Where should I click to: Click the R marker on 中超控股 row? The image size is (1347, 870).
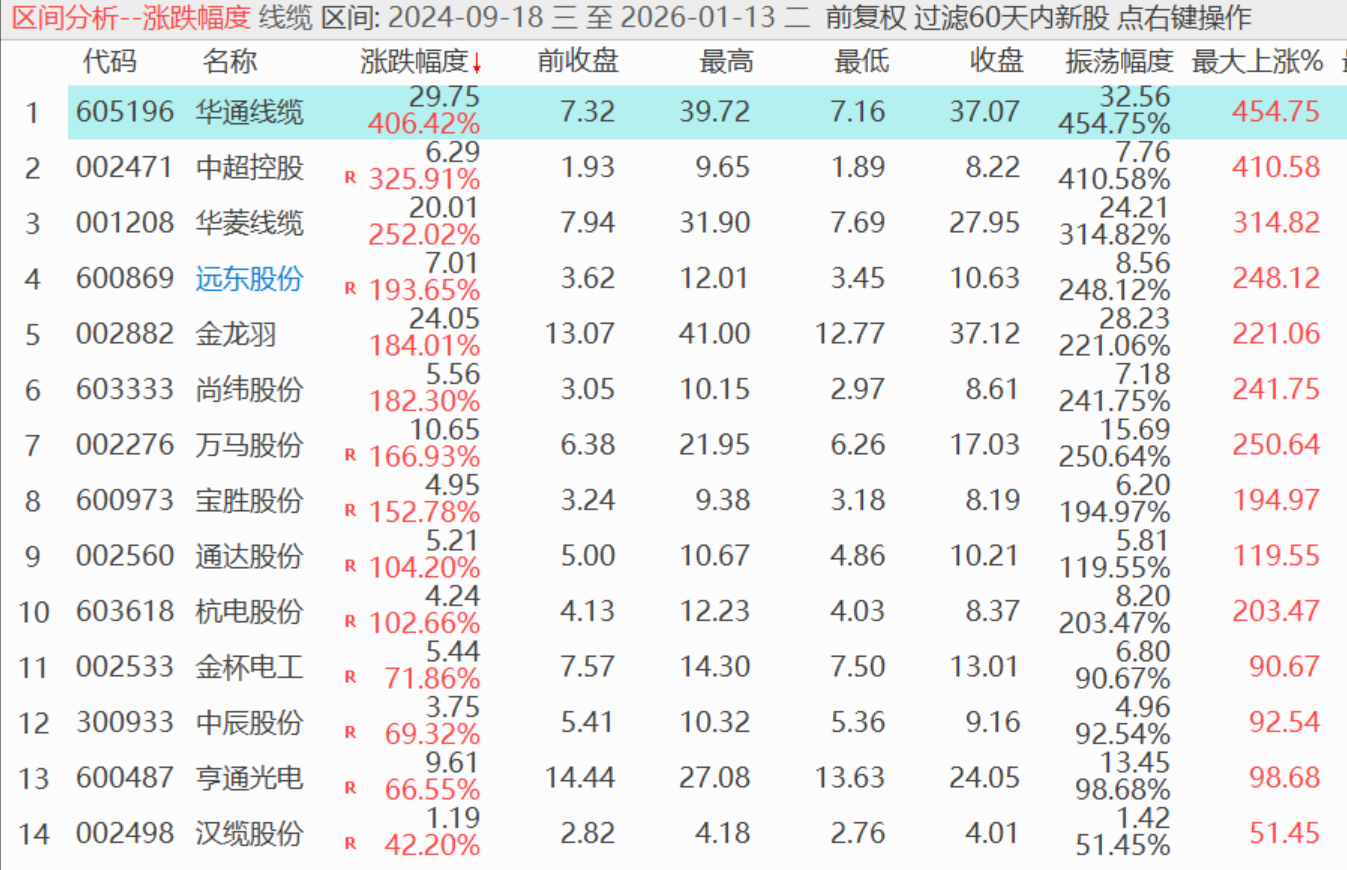pos(350,177)
